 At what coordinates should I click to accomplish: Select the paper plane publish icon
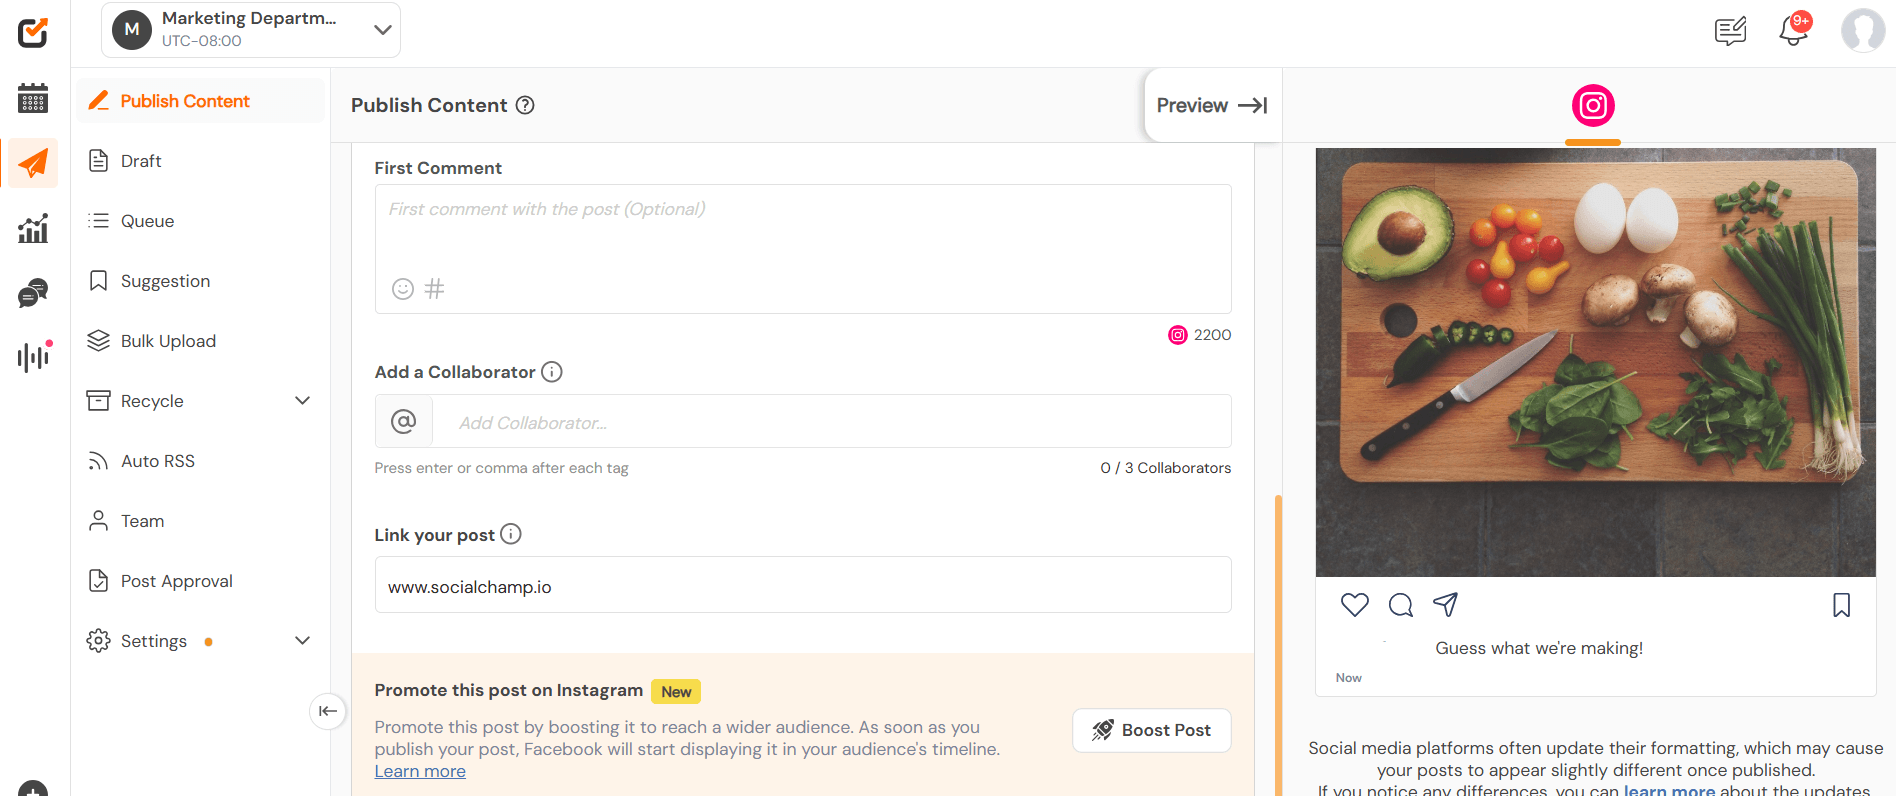coord(33,163)
